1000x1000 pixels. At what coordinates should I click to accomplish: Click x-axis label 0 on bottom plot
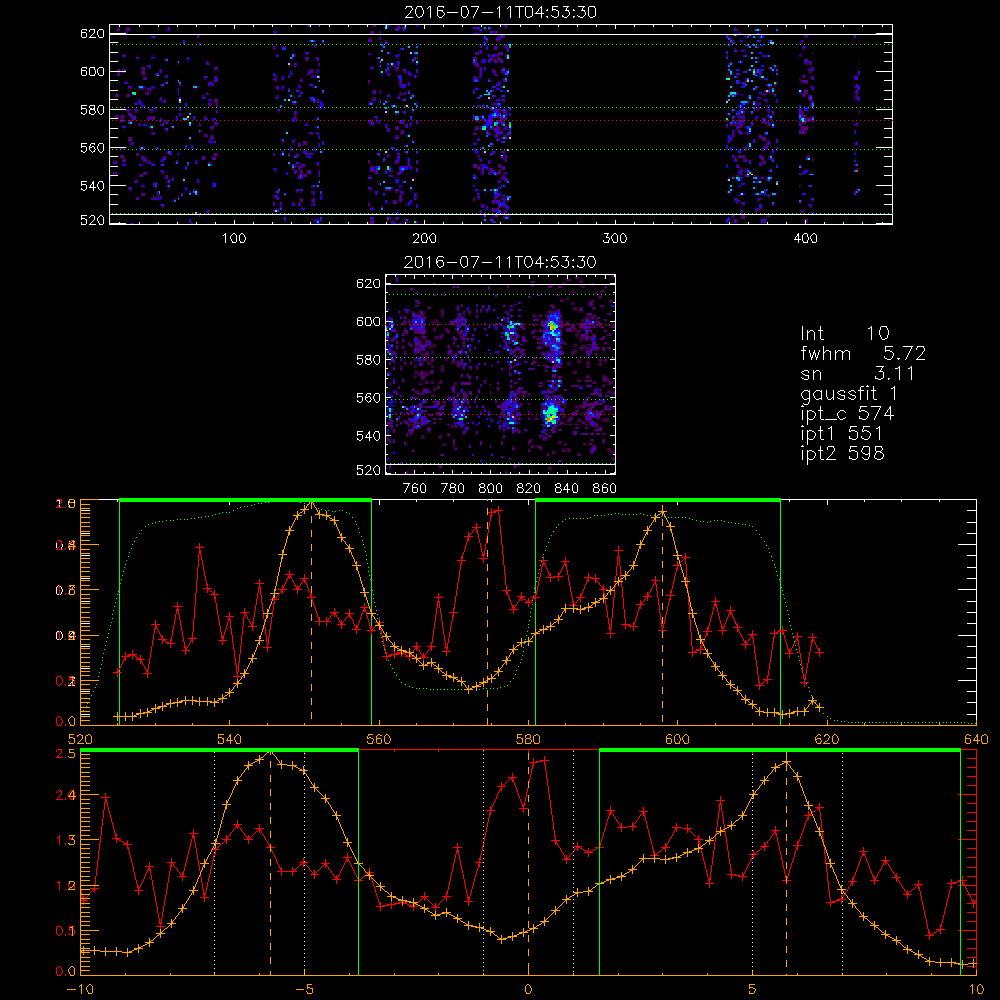point(528,989)
